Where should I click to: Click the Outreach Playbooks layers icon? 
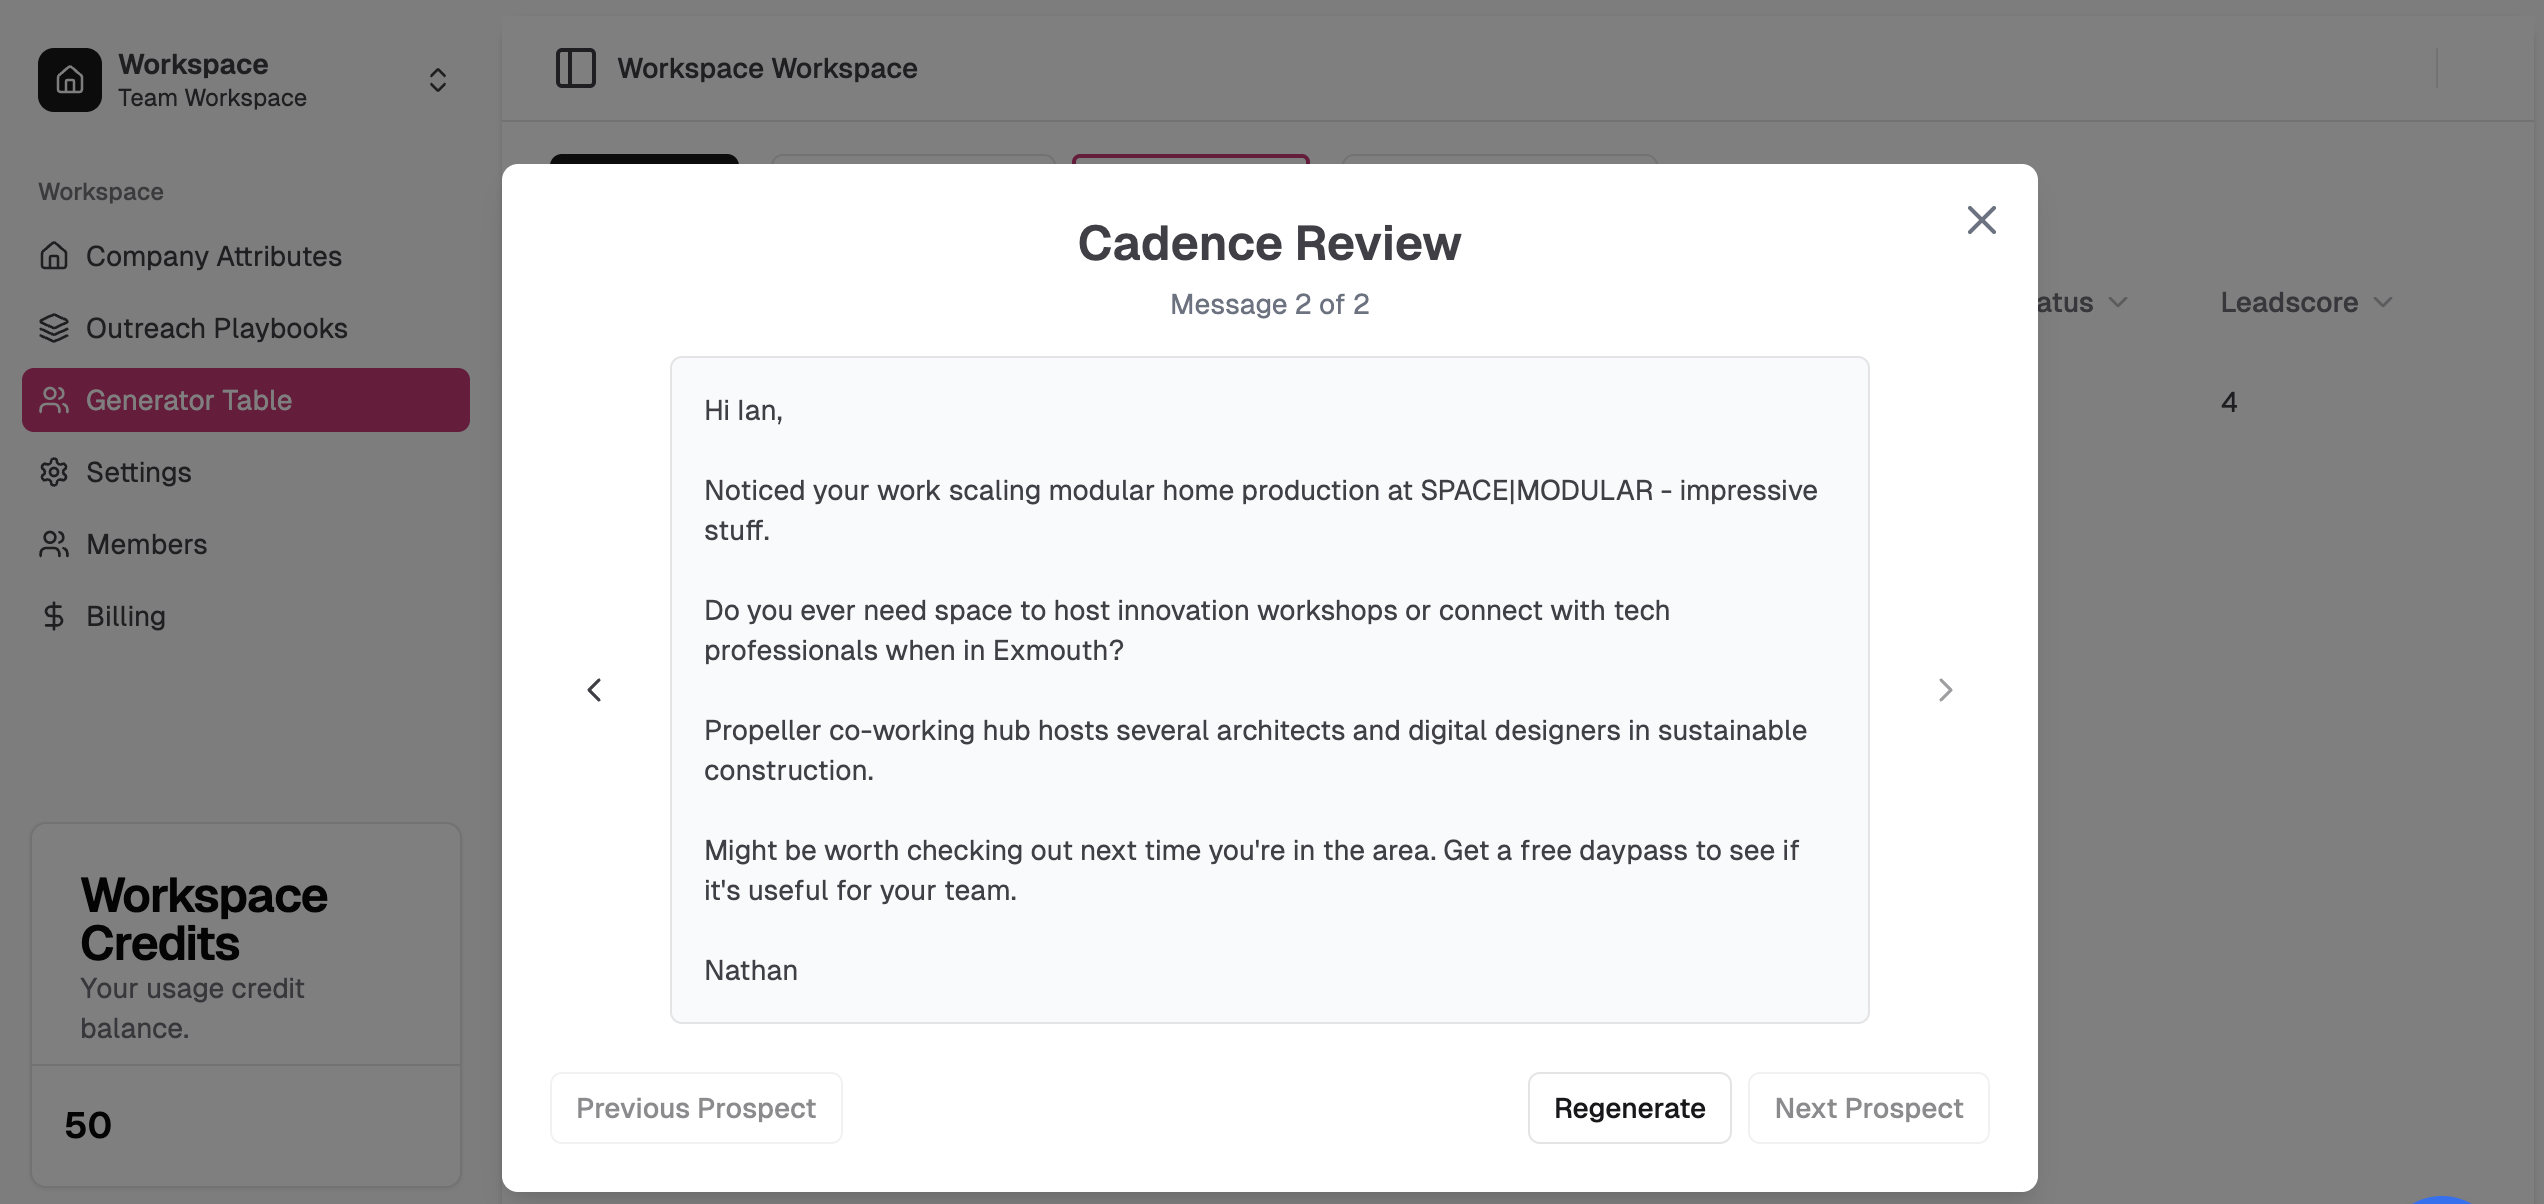coord(54,328)
